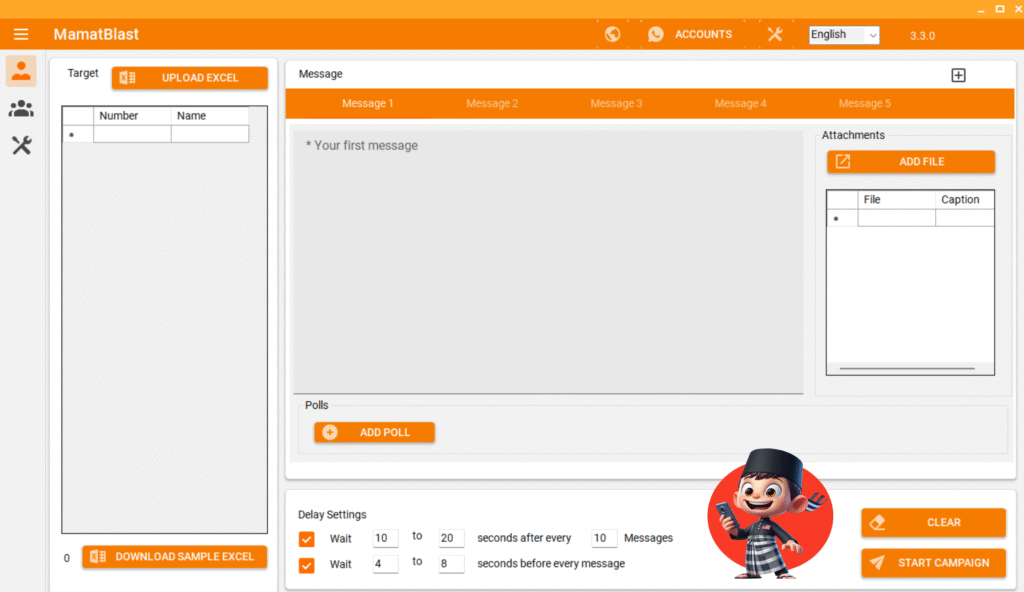Open the hamburger menu
The width and height of the screenshot is (1024, 592).
point(21,34)
